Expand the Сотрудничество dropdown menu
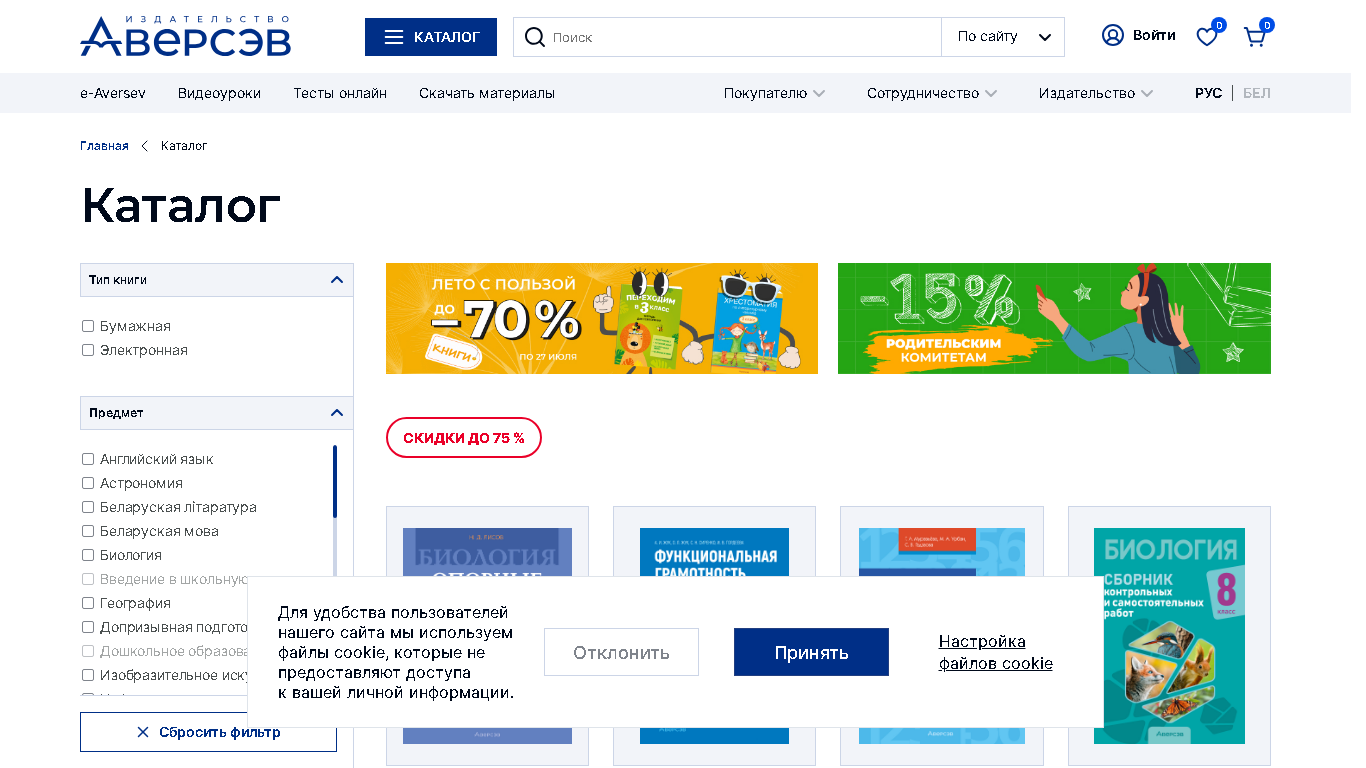 [x=932, y=93]
